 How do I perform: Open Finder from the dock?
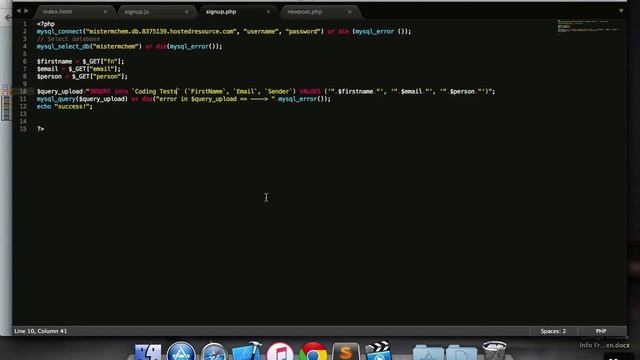click(148, 352)
